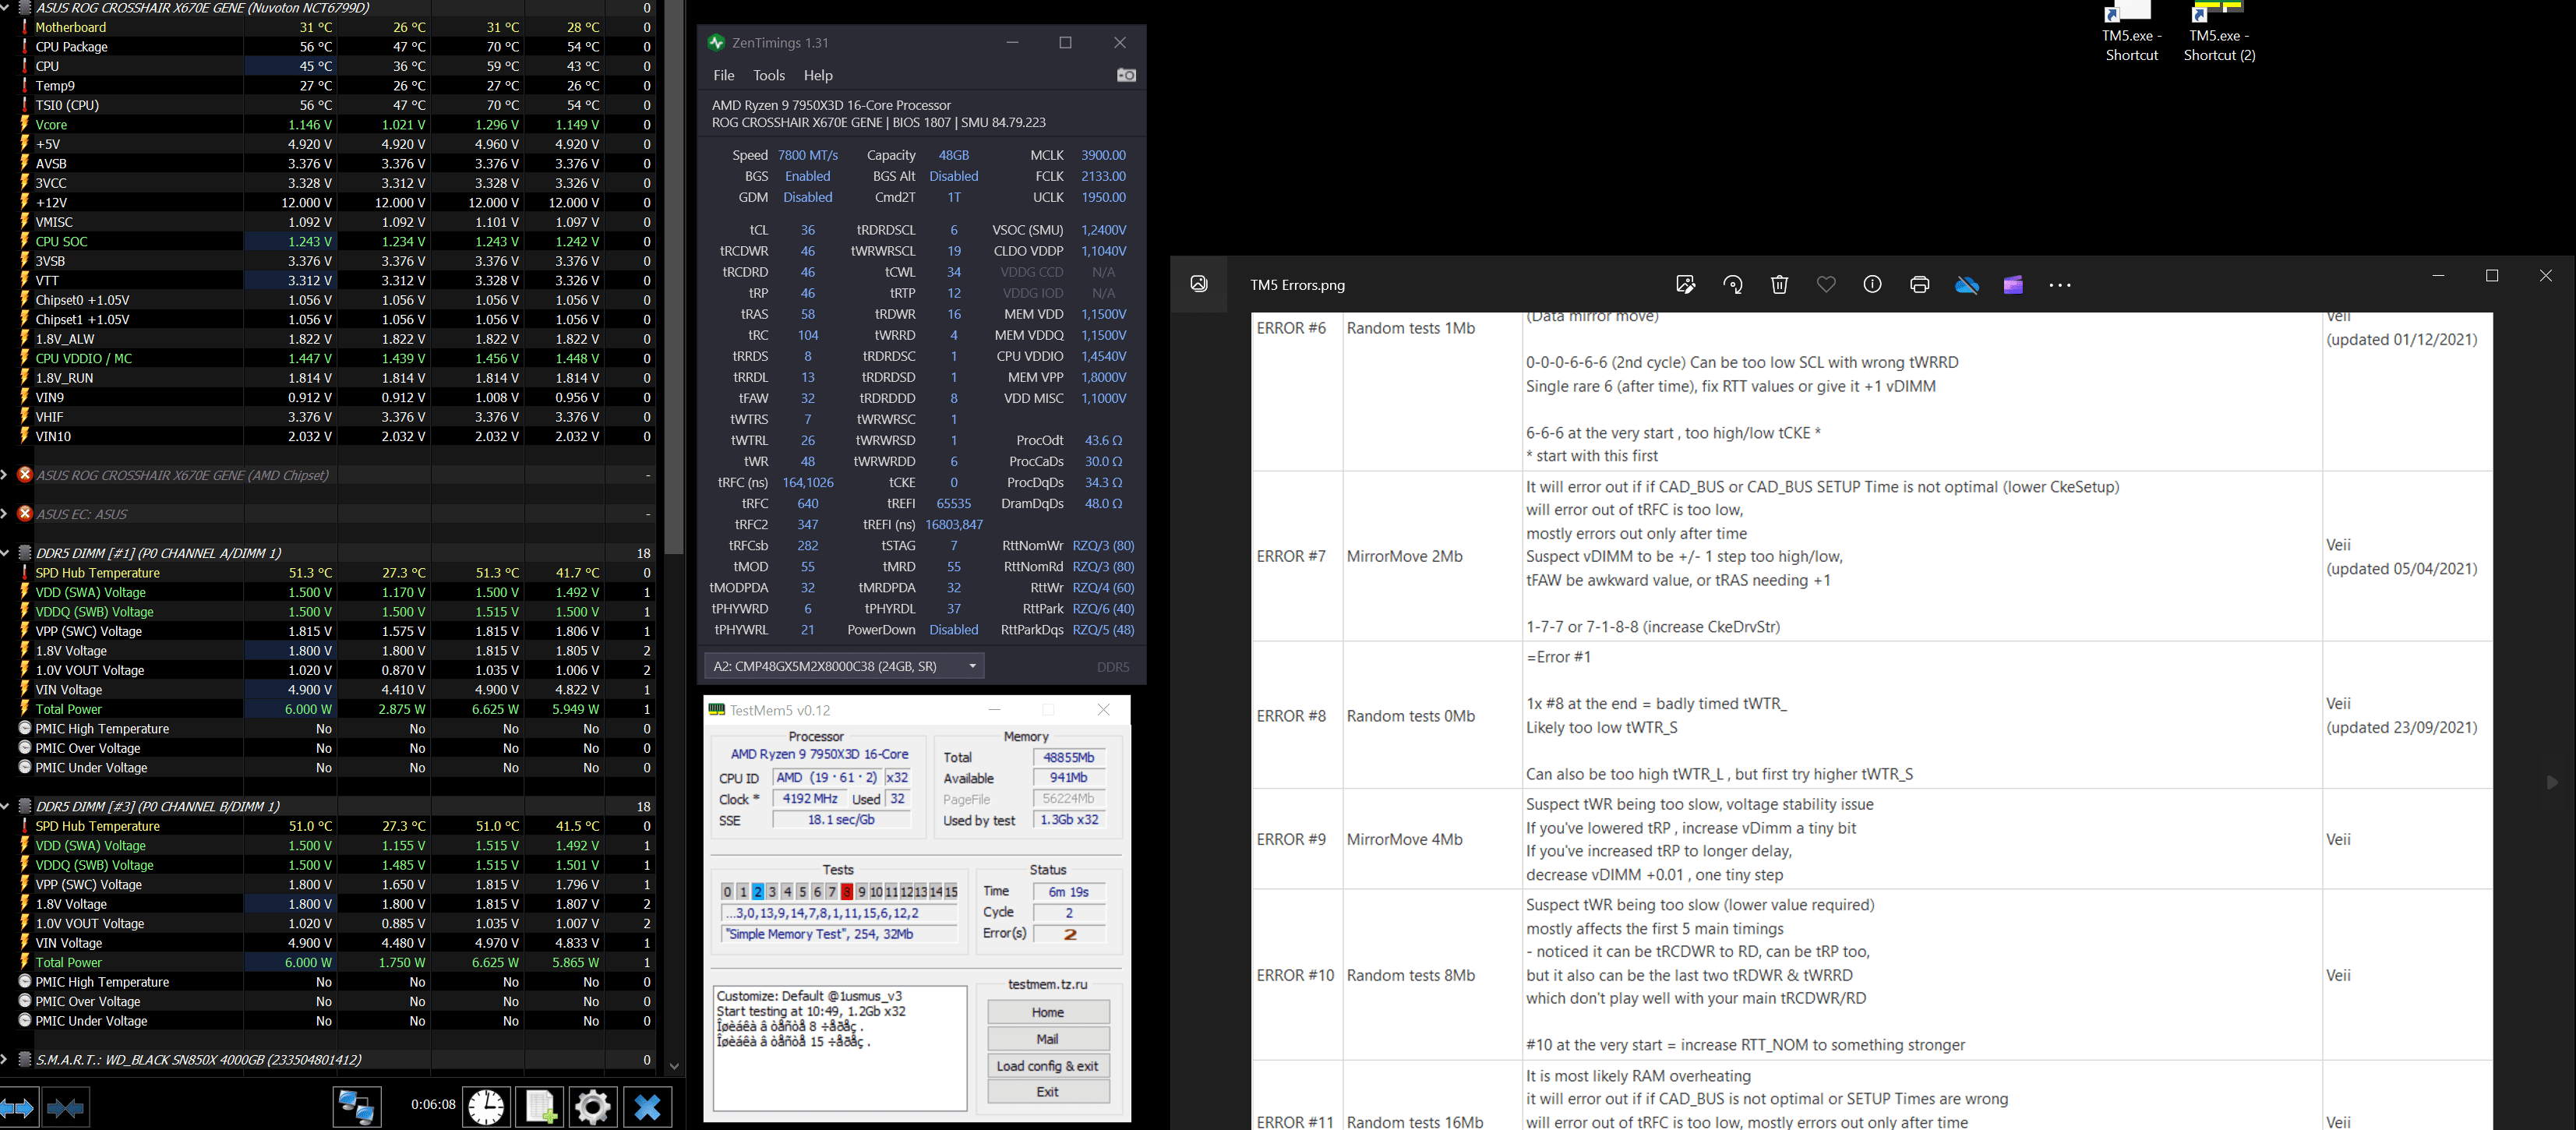Click drive icon on S.M.A.R.T. WD_BLACK row

[x=25, y=1059]
